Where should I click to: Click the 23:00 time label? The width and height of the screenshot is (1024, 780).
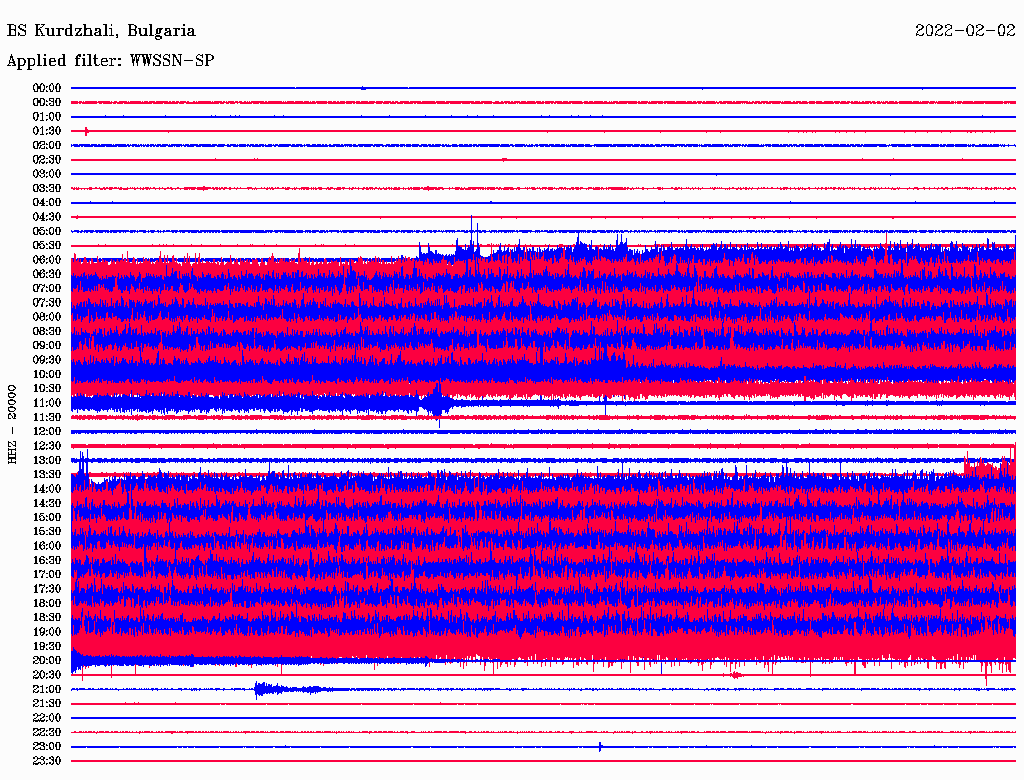click(47, 747)
